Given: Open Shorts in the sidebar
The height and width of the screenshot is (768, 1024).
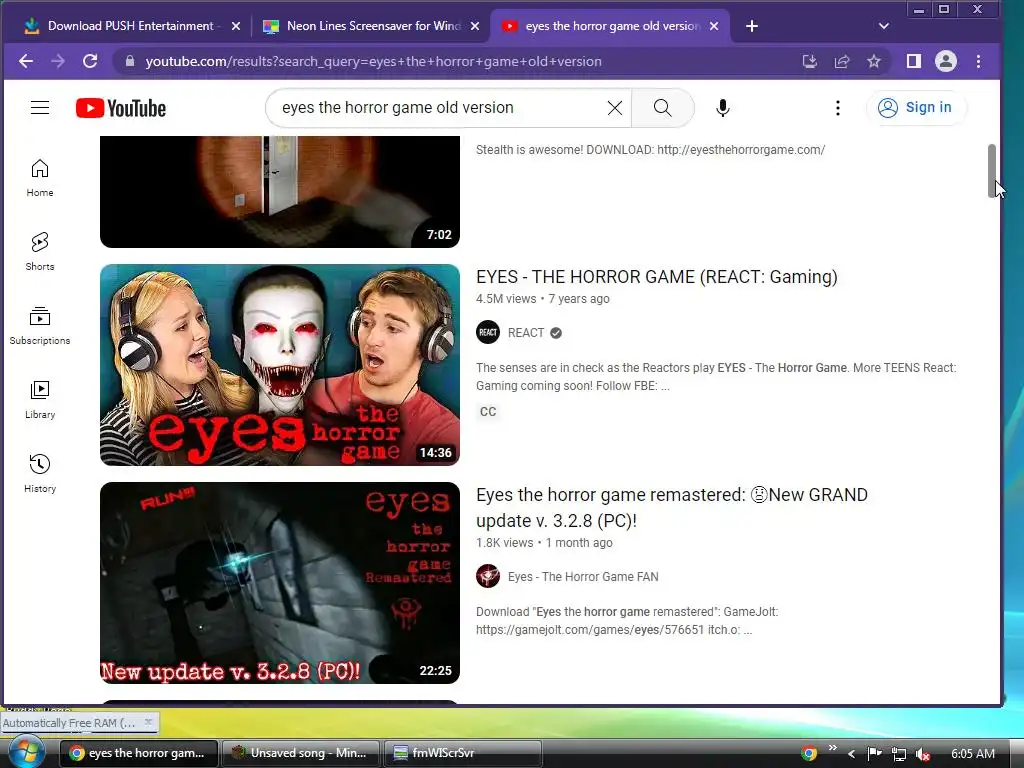Looking at the screenshot, I should click(x=40, y=251).
